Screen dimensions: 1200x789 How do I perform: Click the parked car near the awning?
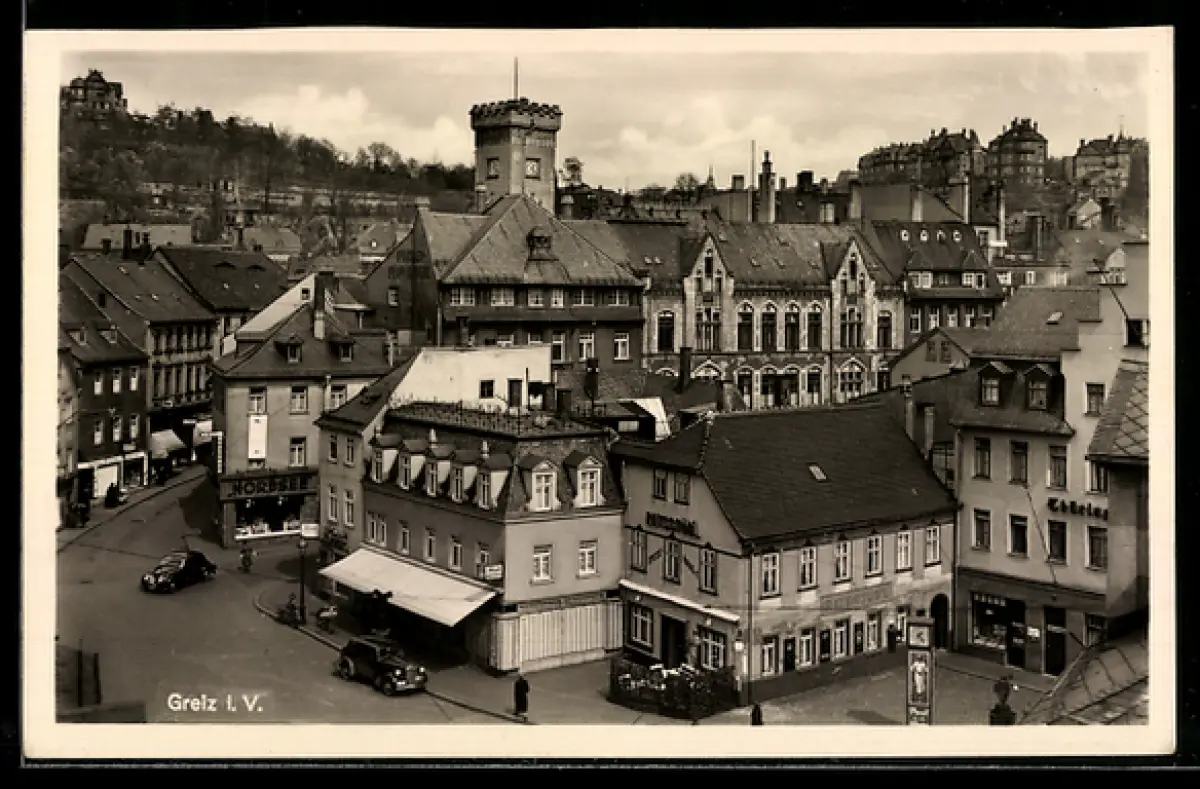click(381, 663)
